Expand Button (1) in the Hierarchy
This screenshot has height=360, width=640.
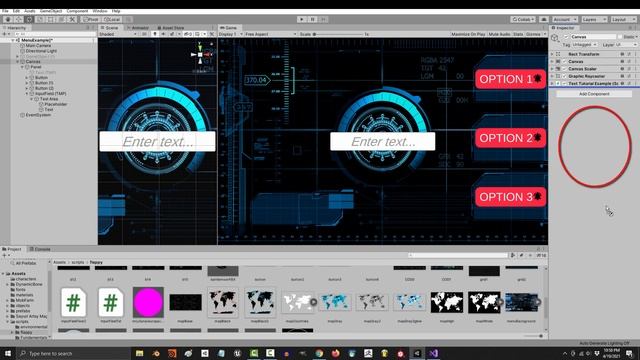(27, 83)
